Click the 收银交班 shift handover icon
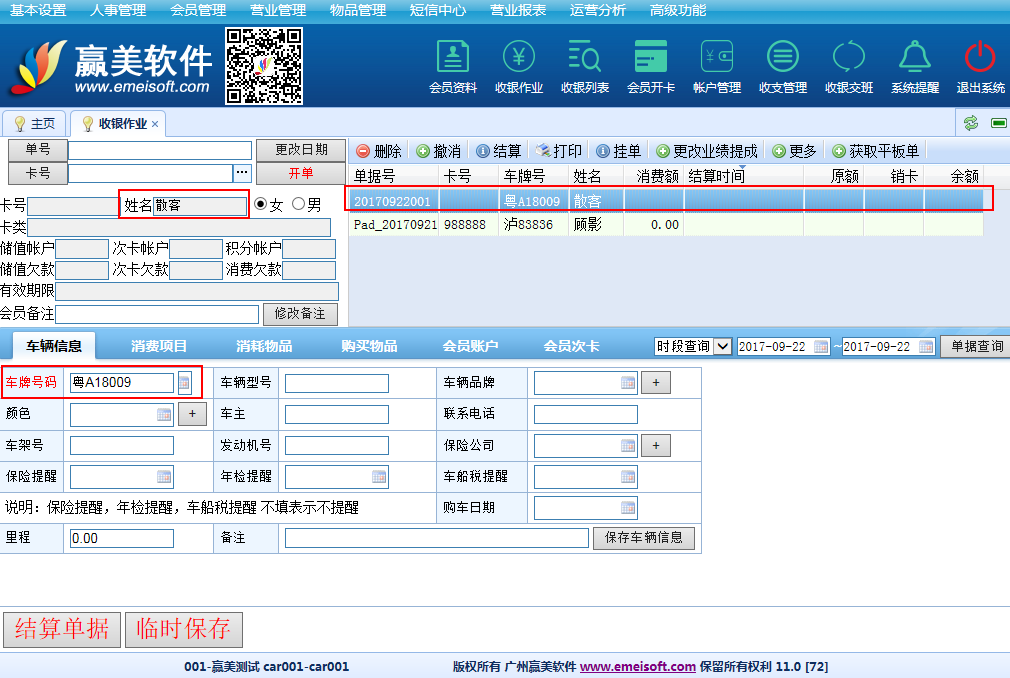Image resolution: width=1010 pixels, height=678 pixels. point(849,65)
